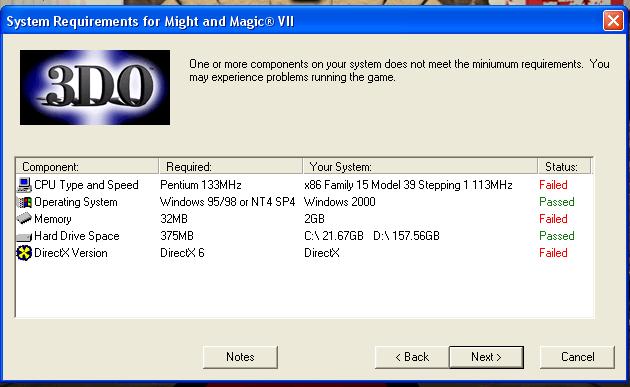Click the 2GB system memory value
The width and height of the screenshot is (630, 387).
314,219
